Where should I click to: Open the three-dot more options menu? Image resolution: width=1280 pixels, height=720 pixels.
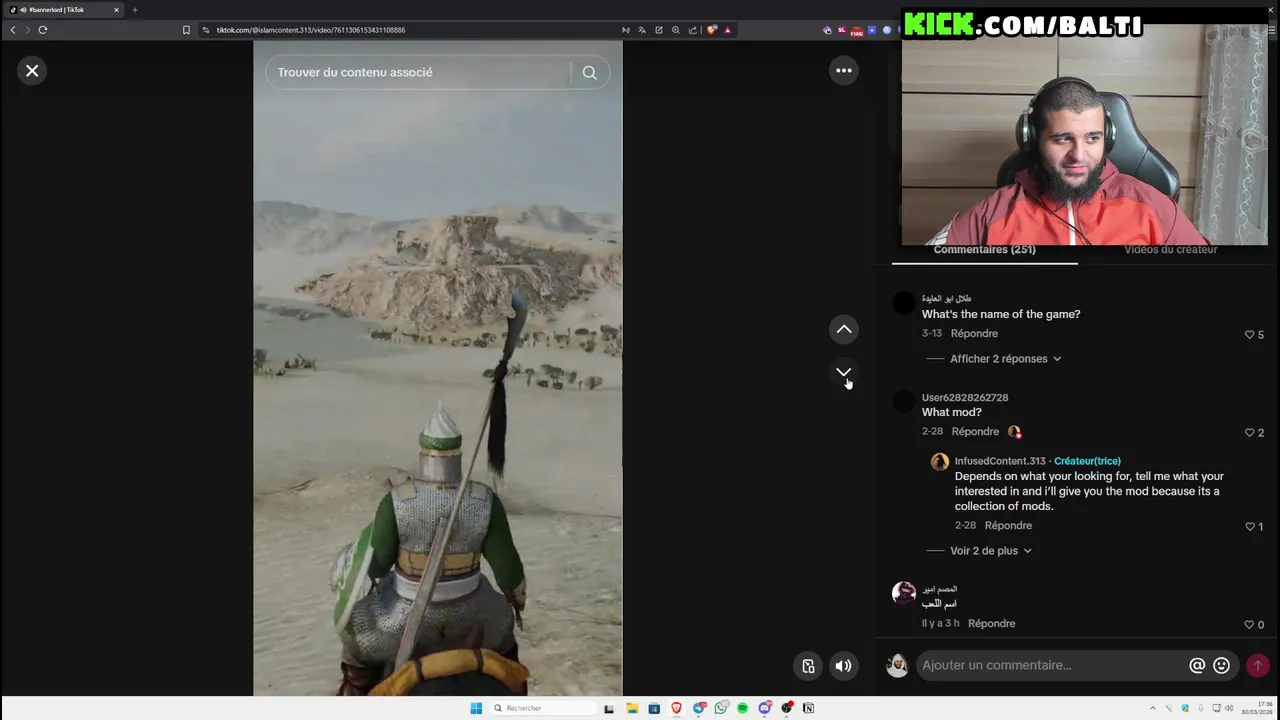point(844,70)
